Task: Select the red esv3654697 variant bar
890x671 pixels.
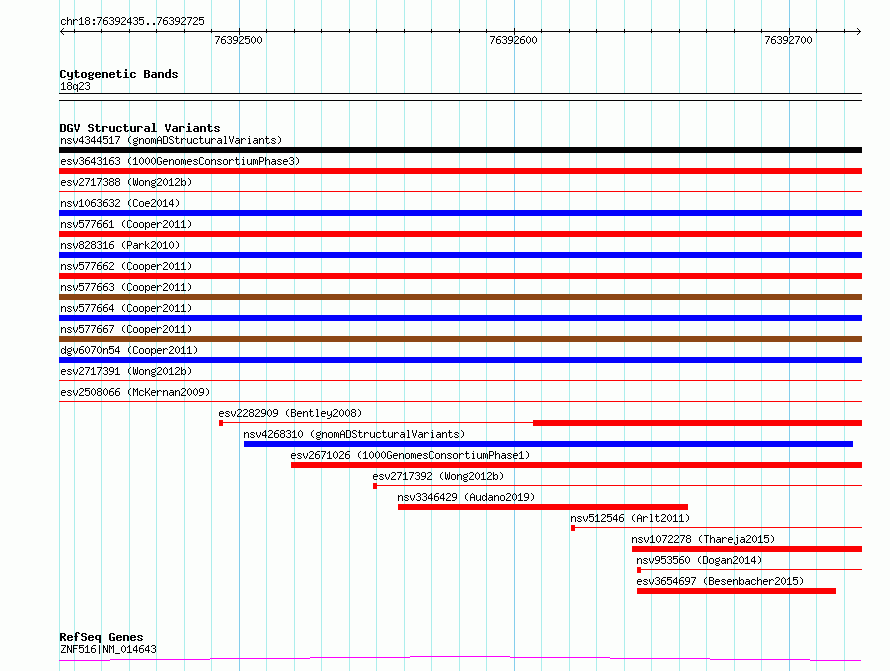Action: [736, 591]
